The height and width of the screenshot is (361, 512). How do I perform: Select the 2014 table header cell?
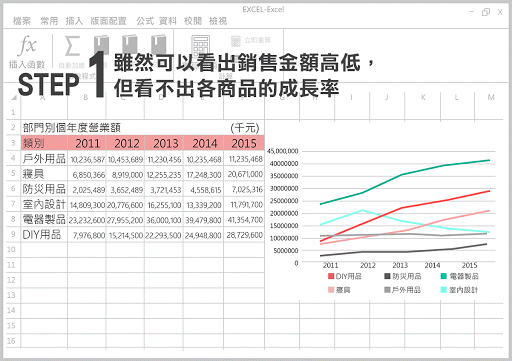tap(204, 143)
